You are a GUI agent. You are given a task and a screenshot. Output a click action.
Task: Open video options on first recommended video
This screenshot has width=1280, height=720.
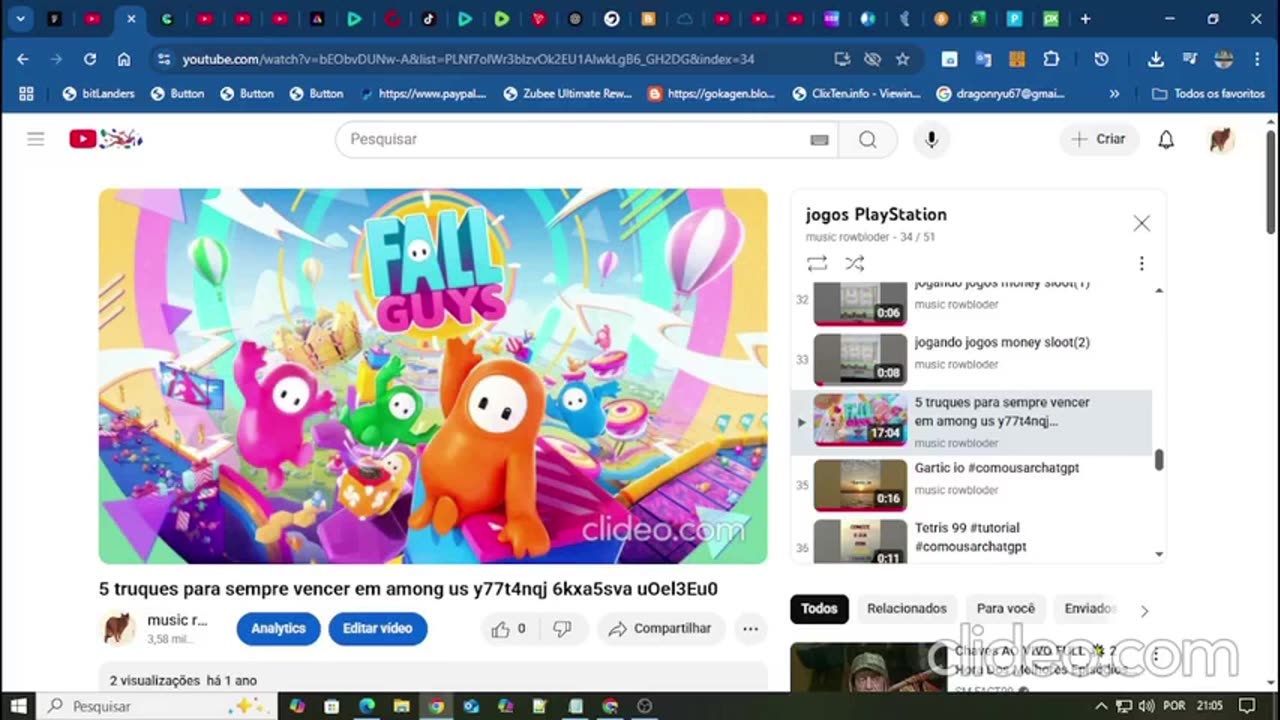tap(1156, 656)
